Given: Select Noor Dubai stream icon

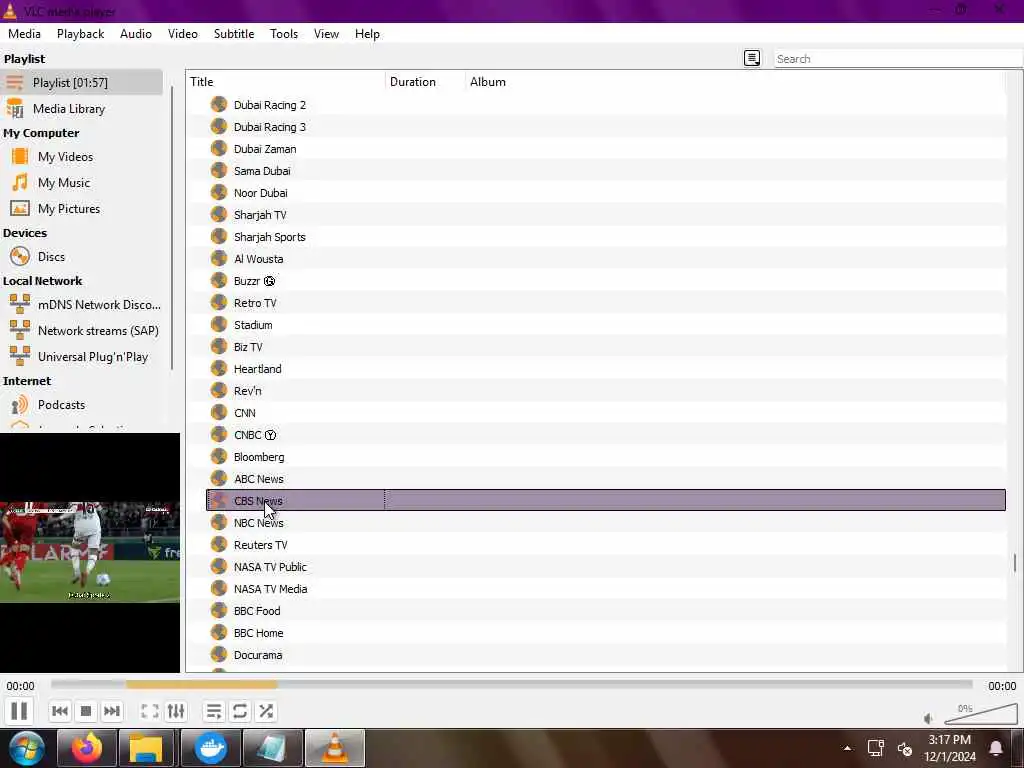Looking at the screenshot, I should click(219, 193).
